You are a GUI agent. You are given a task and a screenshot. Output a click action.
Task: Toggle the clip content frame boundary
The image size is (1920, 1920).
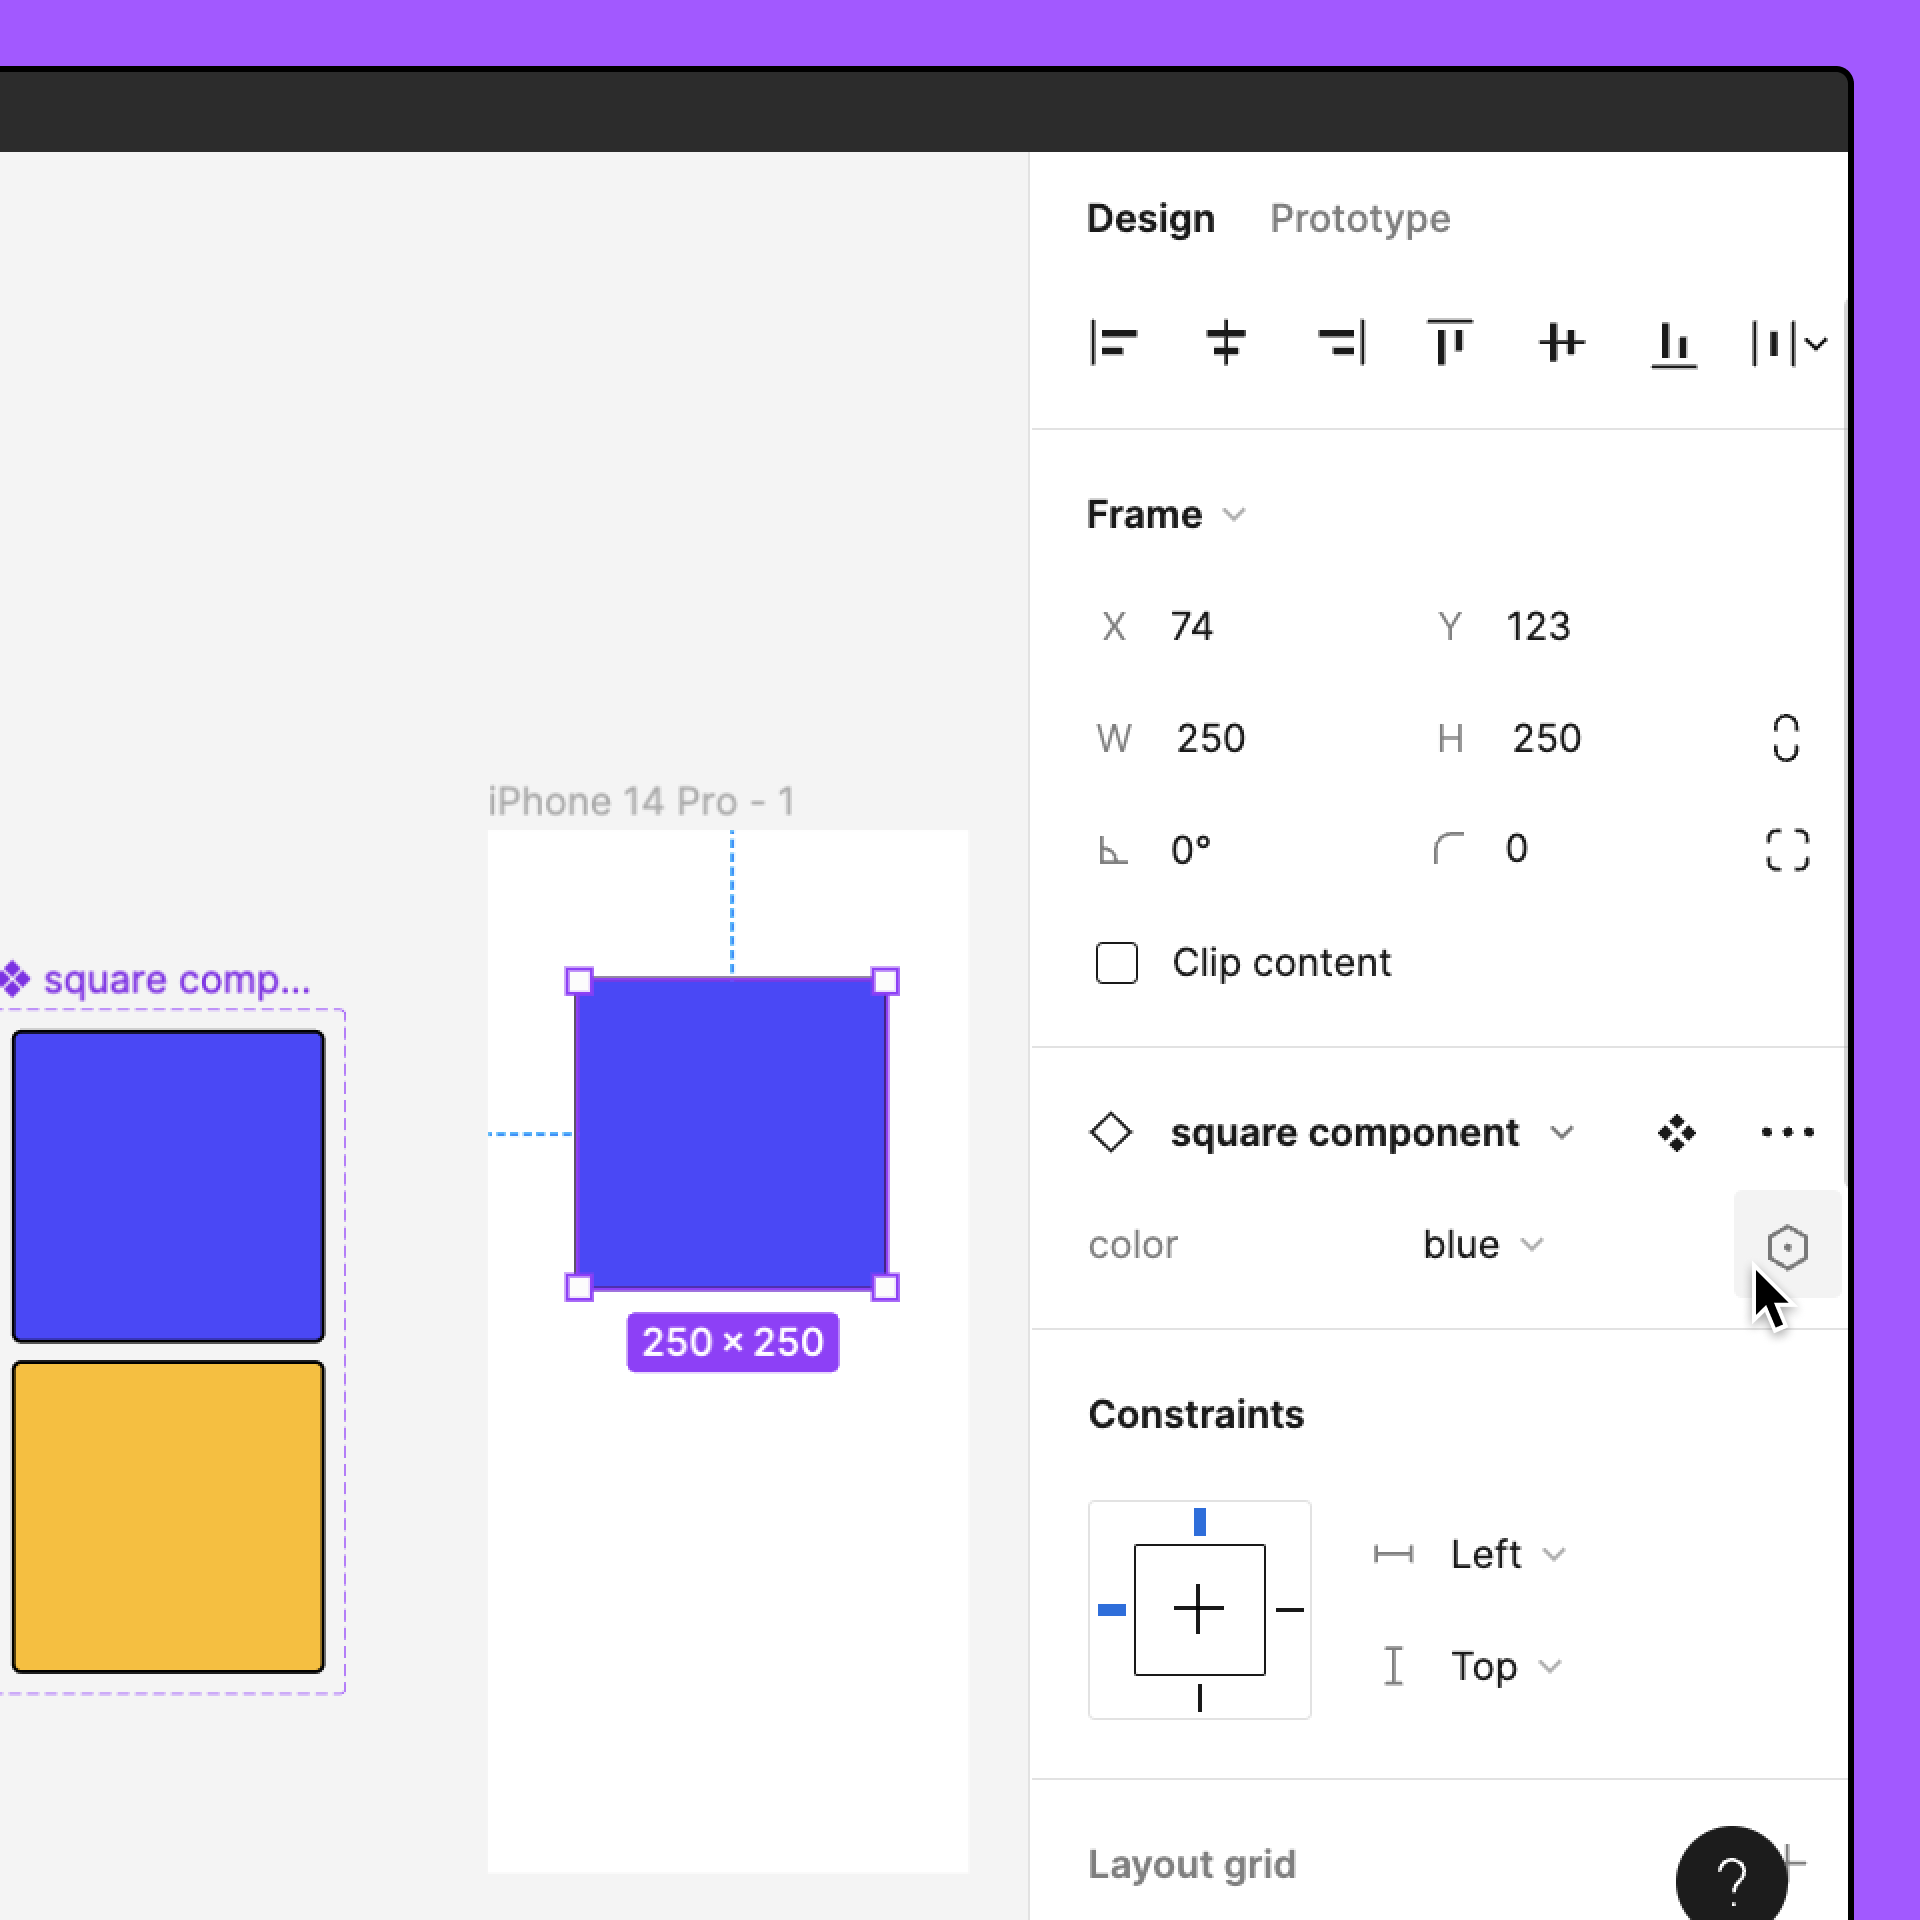coord(1116,960)
